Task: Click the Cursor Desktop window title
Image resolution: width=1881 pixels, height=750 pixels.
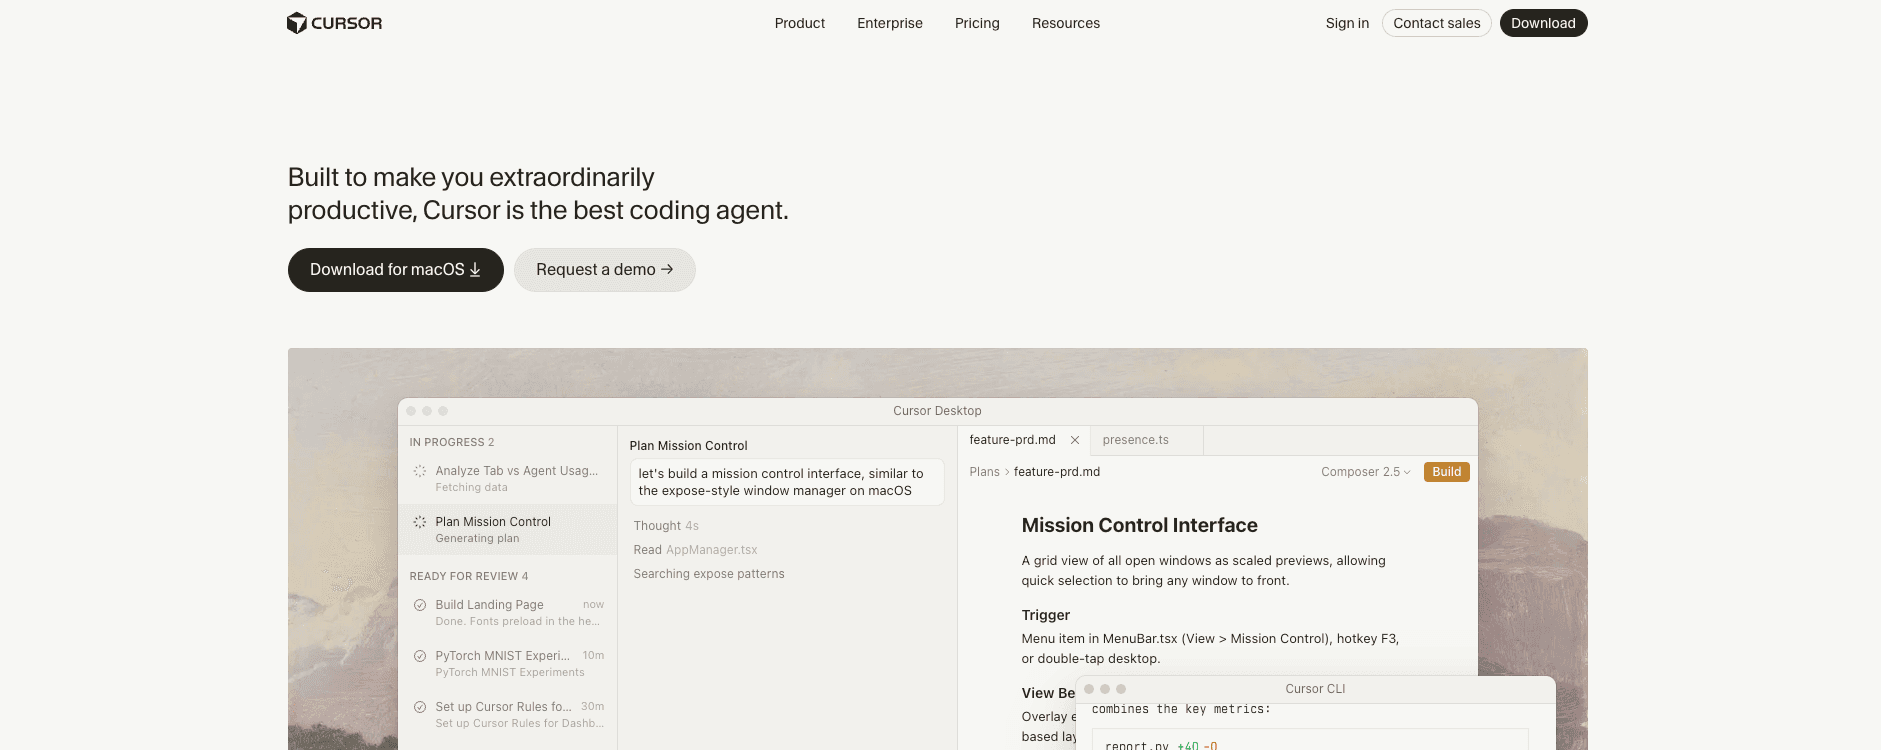Action: tap(937, 411)
